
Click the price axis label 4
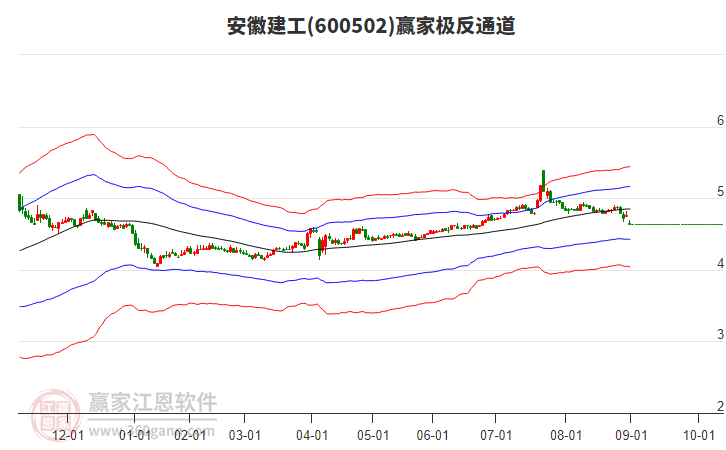pos(720,263)
